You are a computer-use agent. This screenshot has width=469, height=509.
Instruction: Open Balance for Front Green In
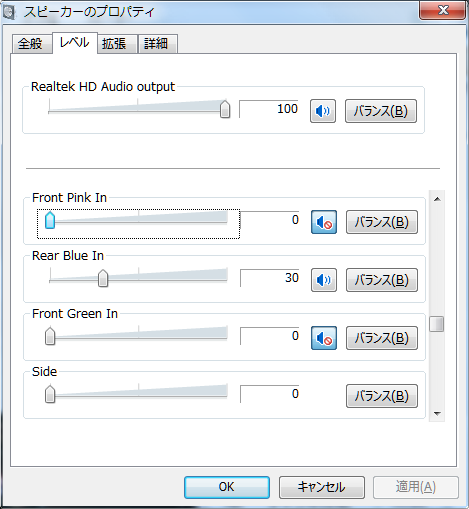(x=382, y=338)
